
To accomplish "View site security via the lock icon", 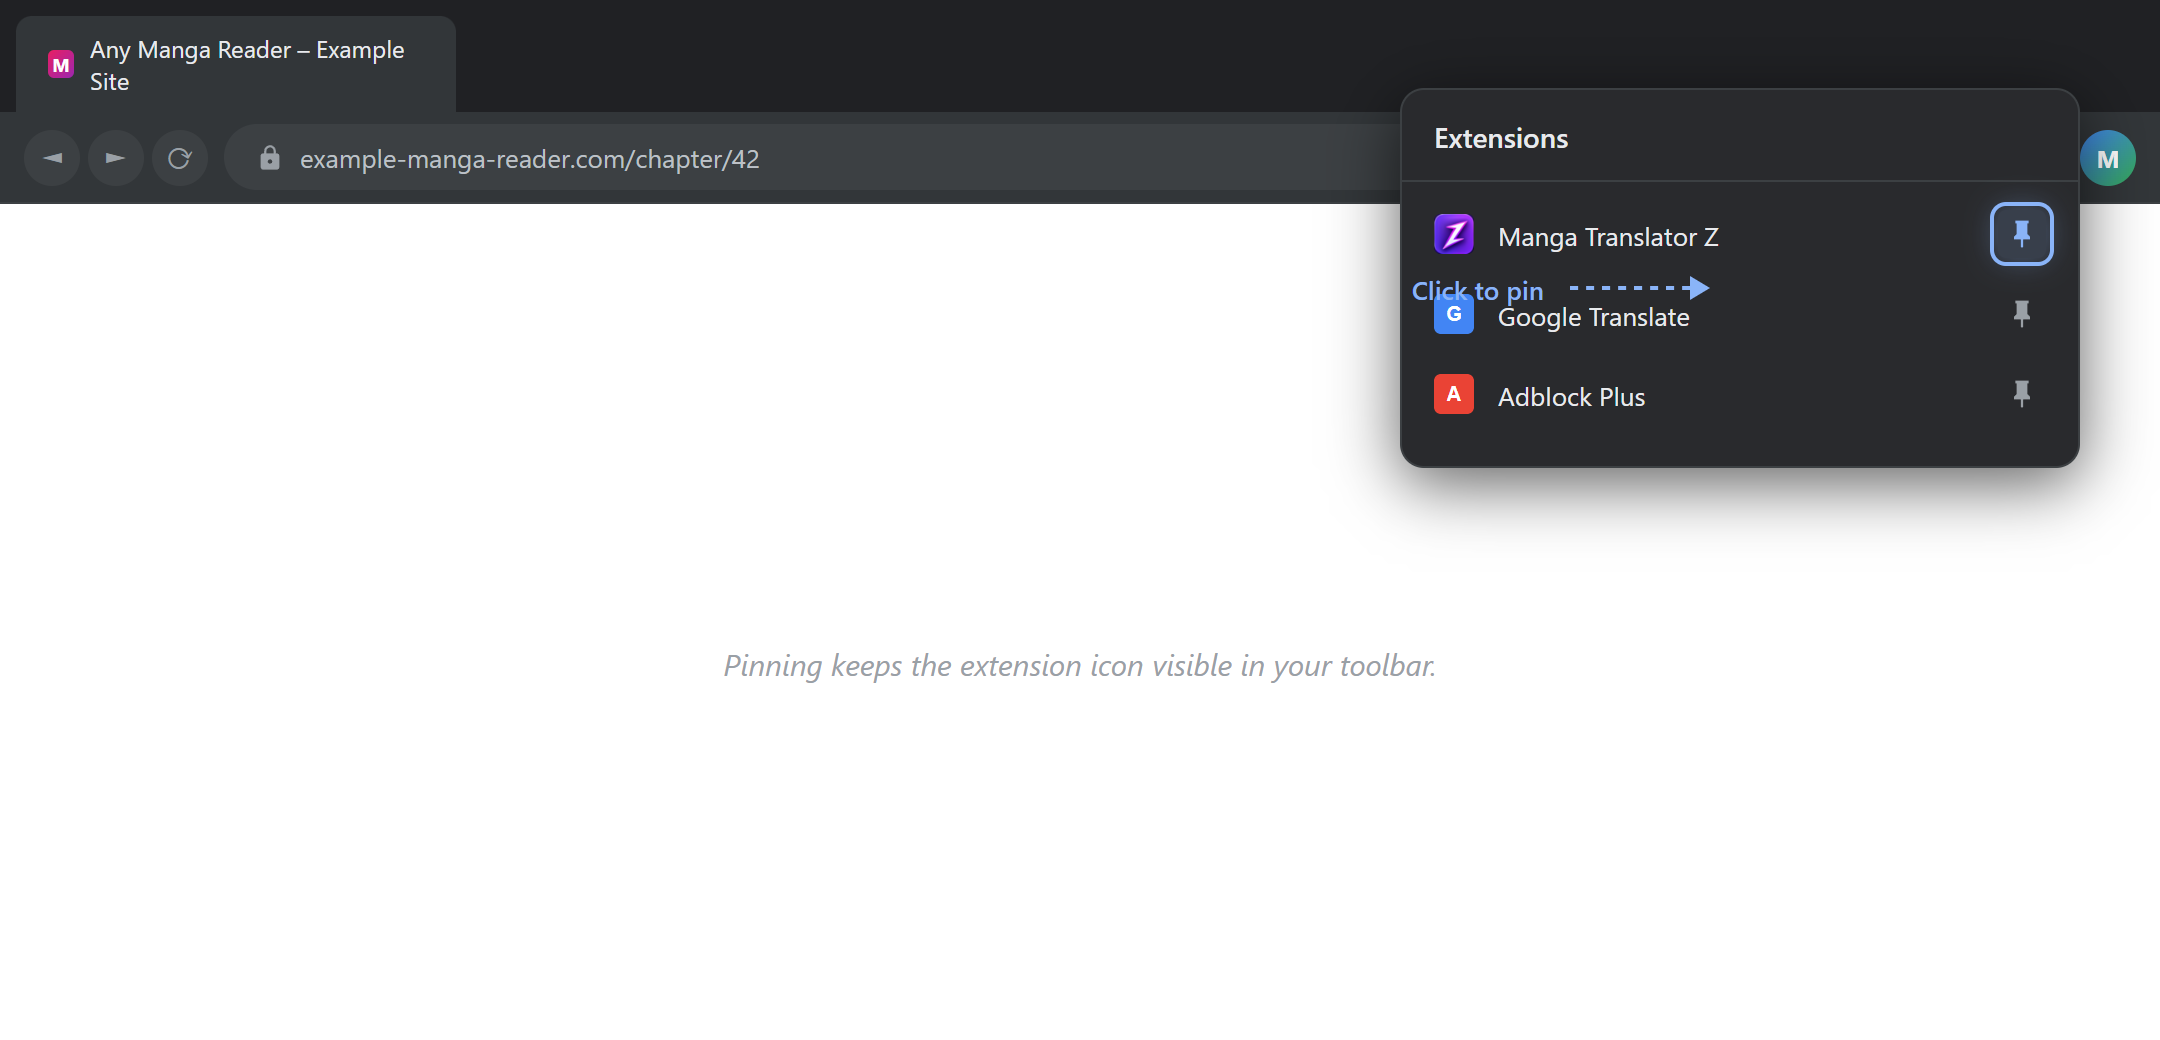I will 268,158.
